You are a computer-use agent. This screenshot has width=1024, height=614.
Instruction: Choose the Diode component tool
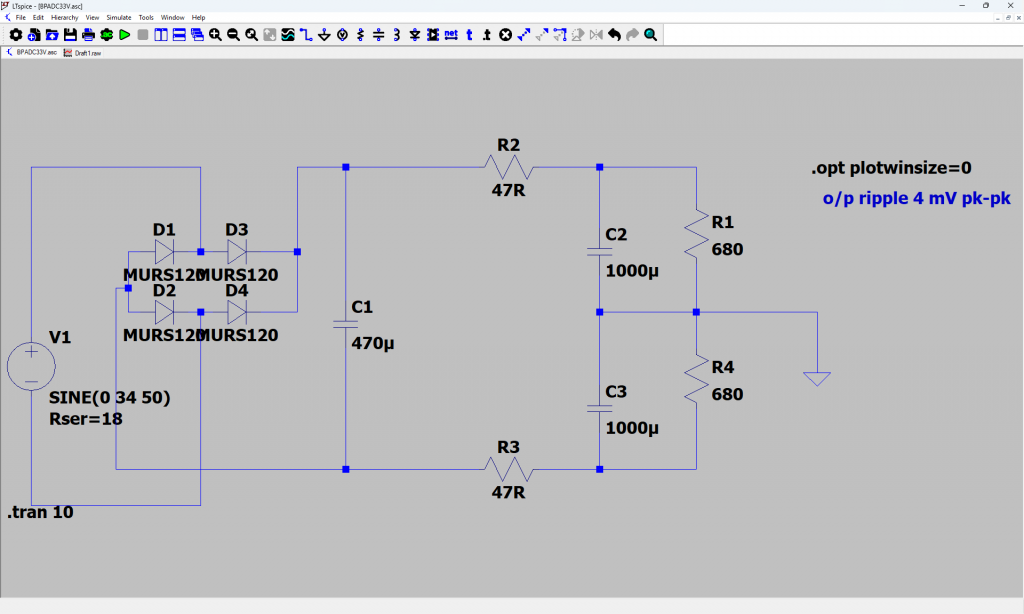click(415, 35)
